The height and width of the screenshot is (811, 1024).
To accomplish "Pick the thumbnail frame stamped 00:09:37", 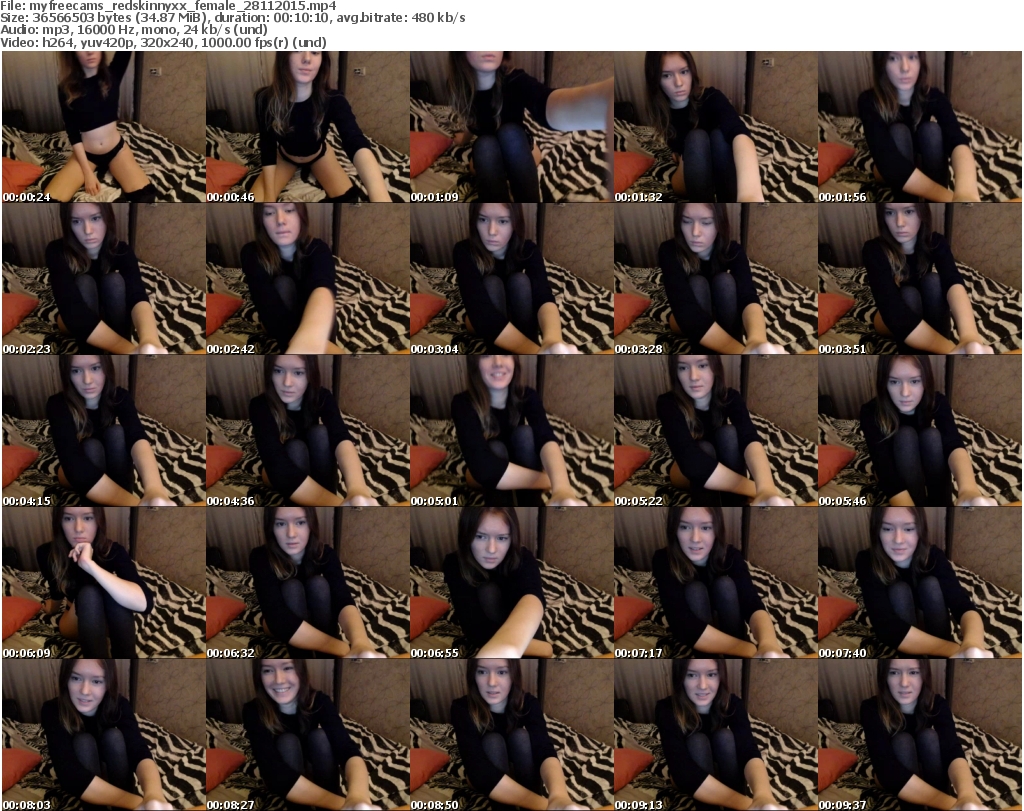I will [x=920, y=735].
